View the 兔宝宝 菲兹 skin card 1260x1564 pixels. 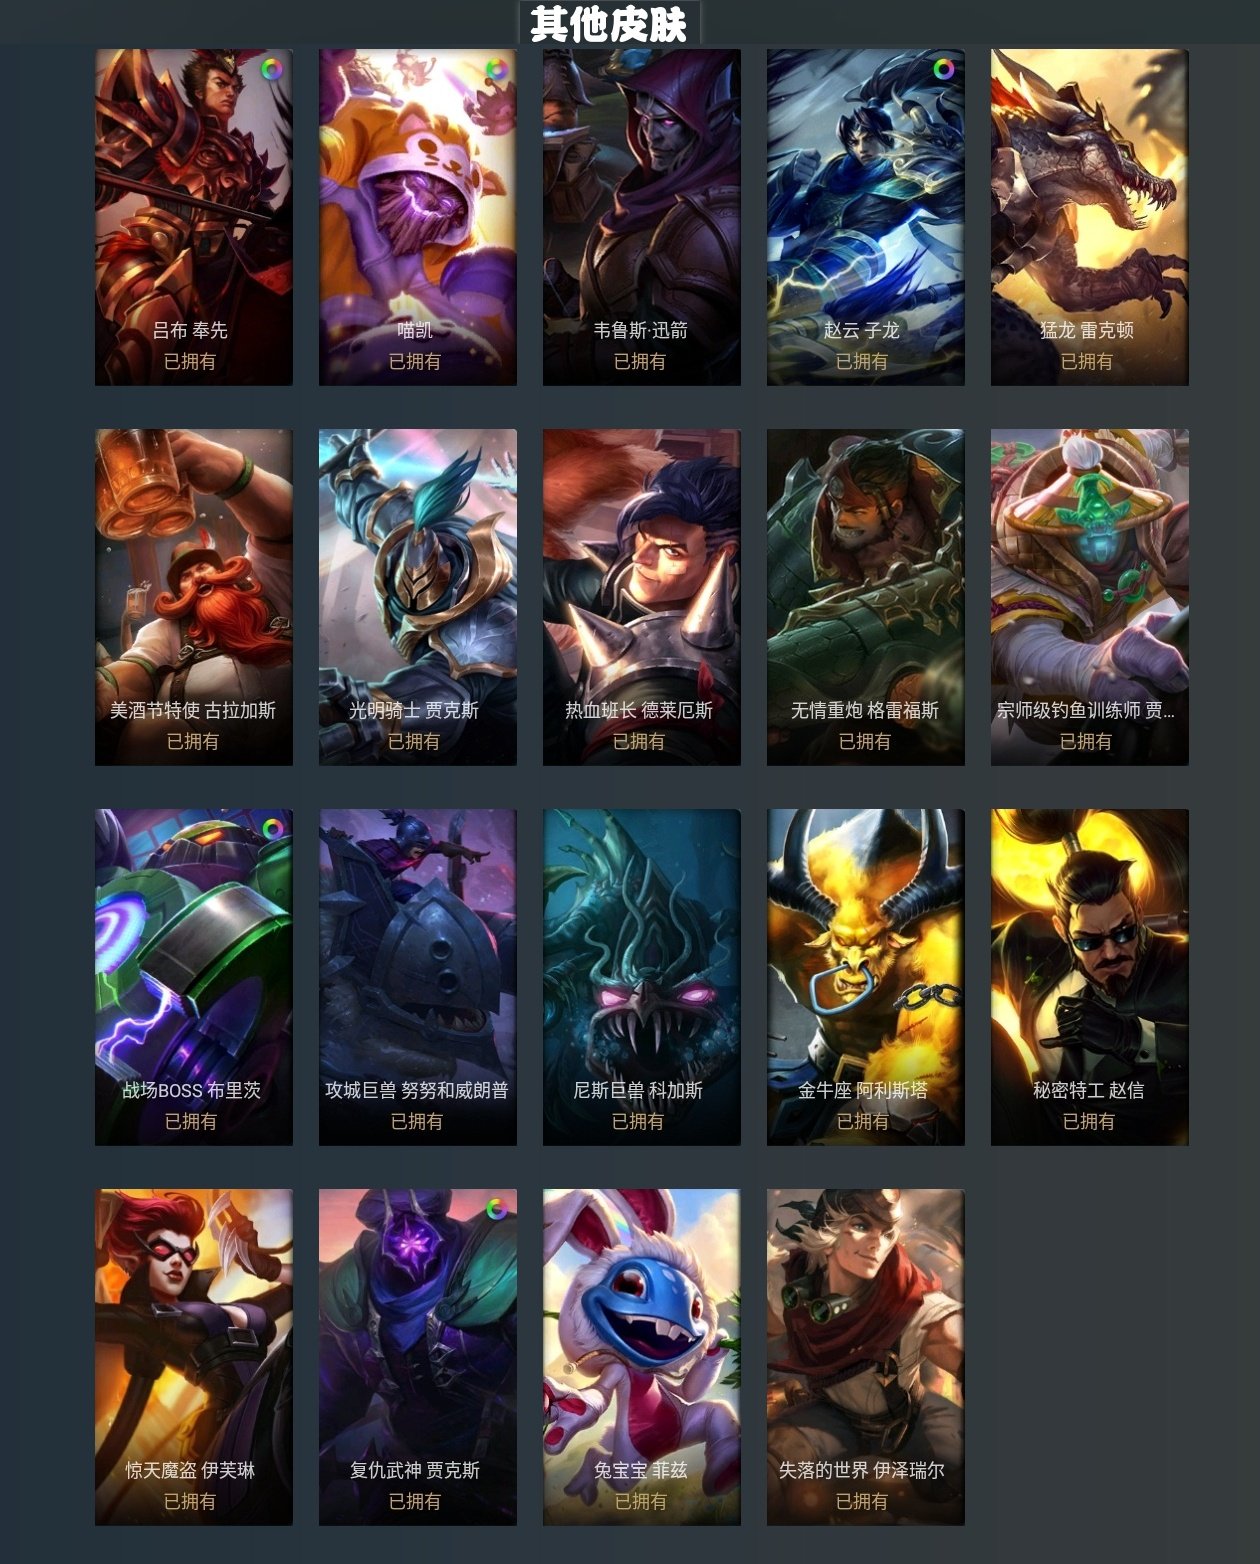[x=642, y=1357]
